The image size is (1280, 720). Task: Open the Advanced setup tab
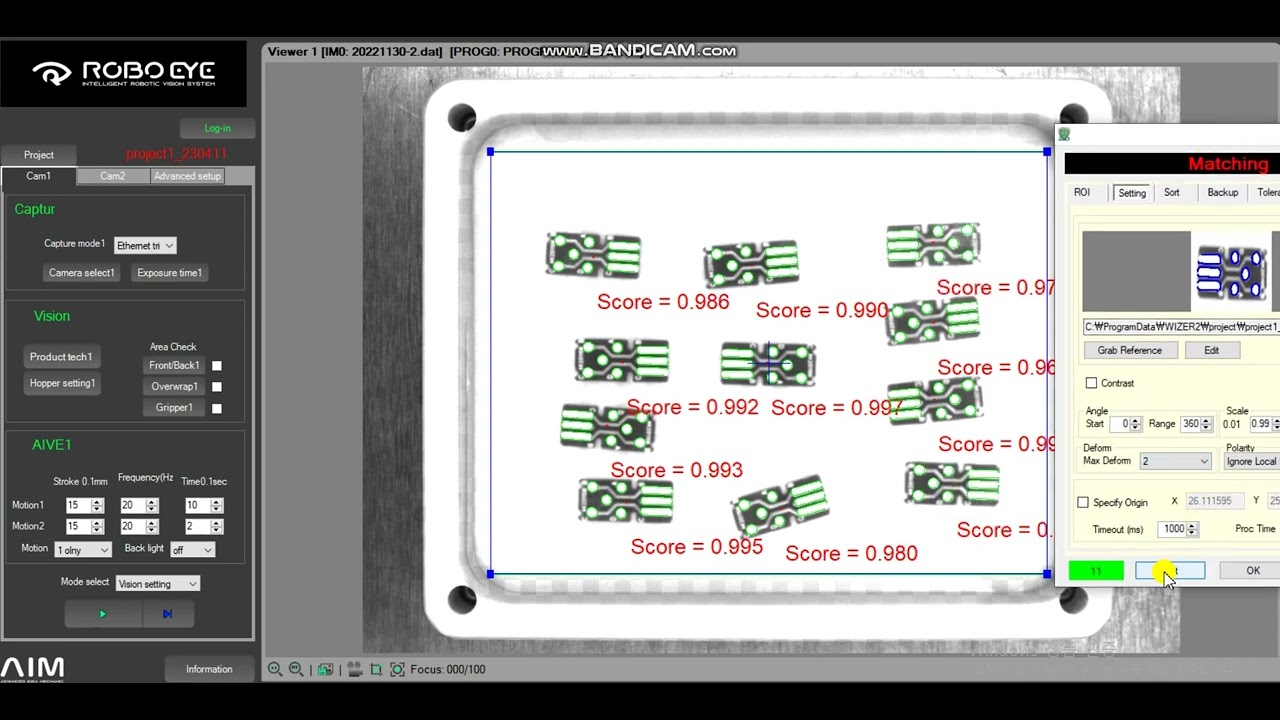(187, 176)
